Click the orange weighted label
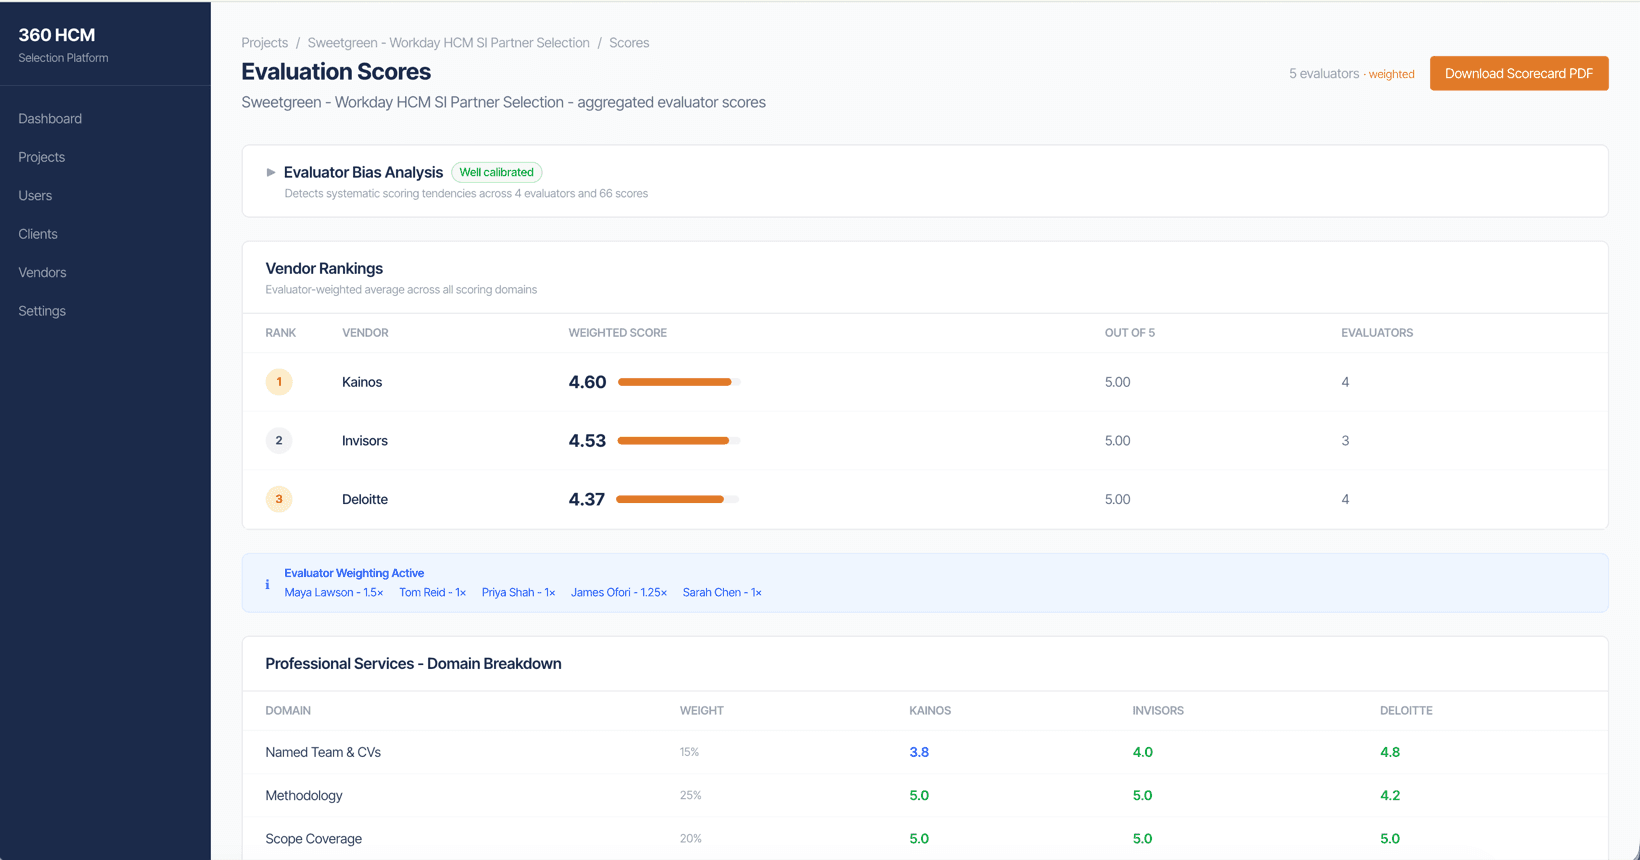Screen dimensions: 1640x860 (1391, 74)
